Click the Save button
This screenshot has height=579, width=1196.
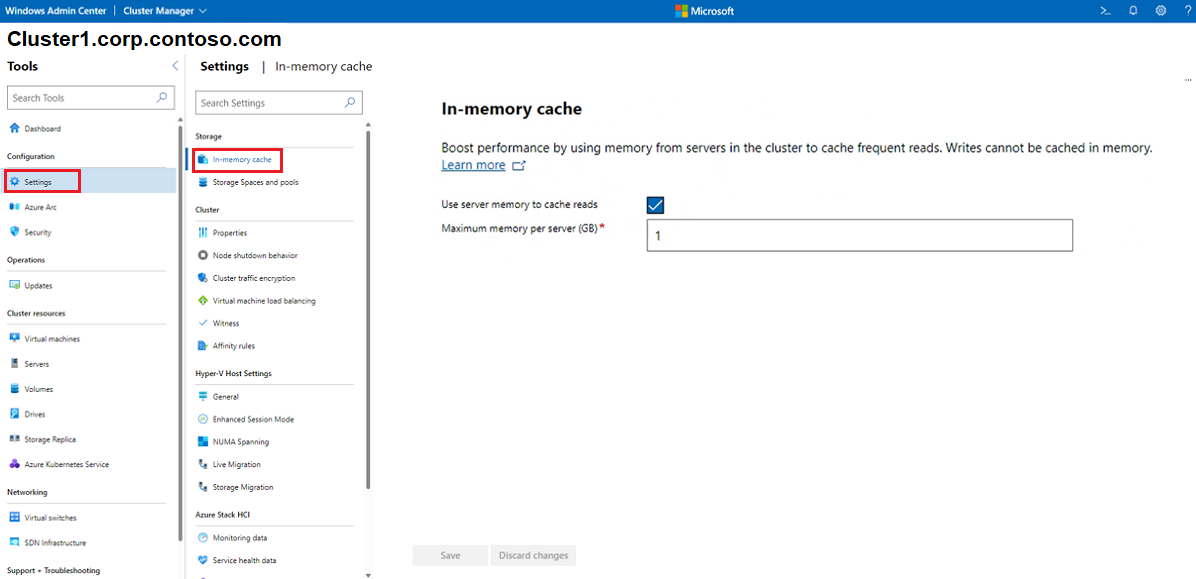tap(450, 555)
